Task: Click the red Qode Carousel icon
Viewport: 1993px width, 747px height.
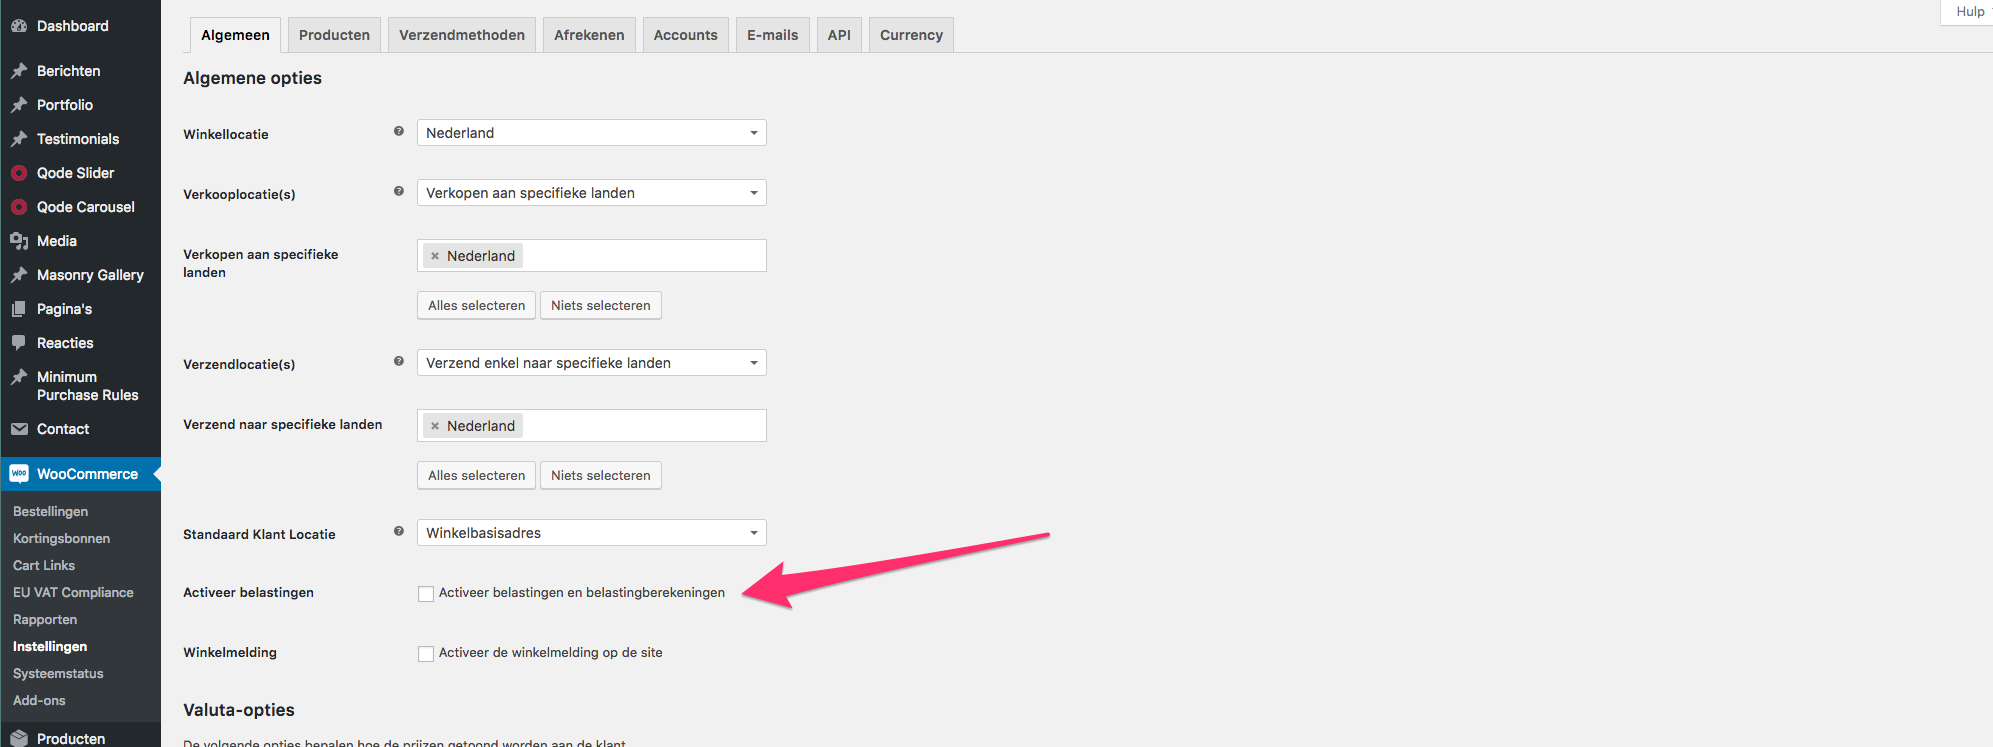Action: 19,207
